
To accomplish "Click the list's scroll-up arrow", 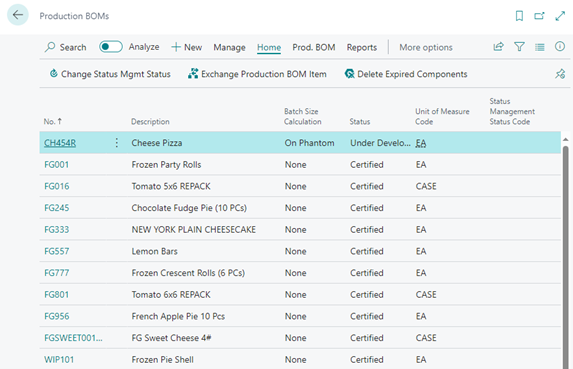I will [x=565, y=139].
